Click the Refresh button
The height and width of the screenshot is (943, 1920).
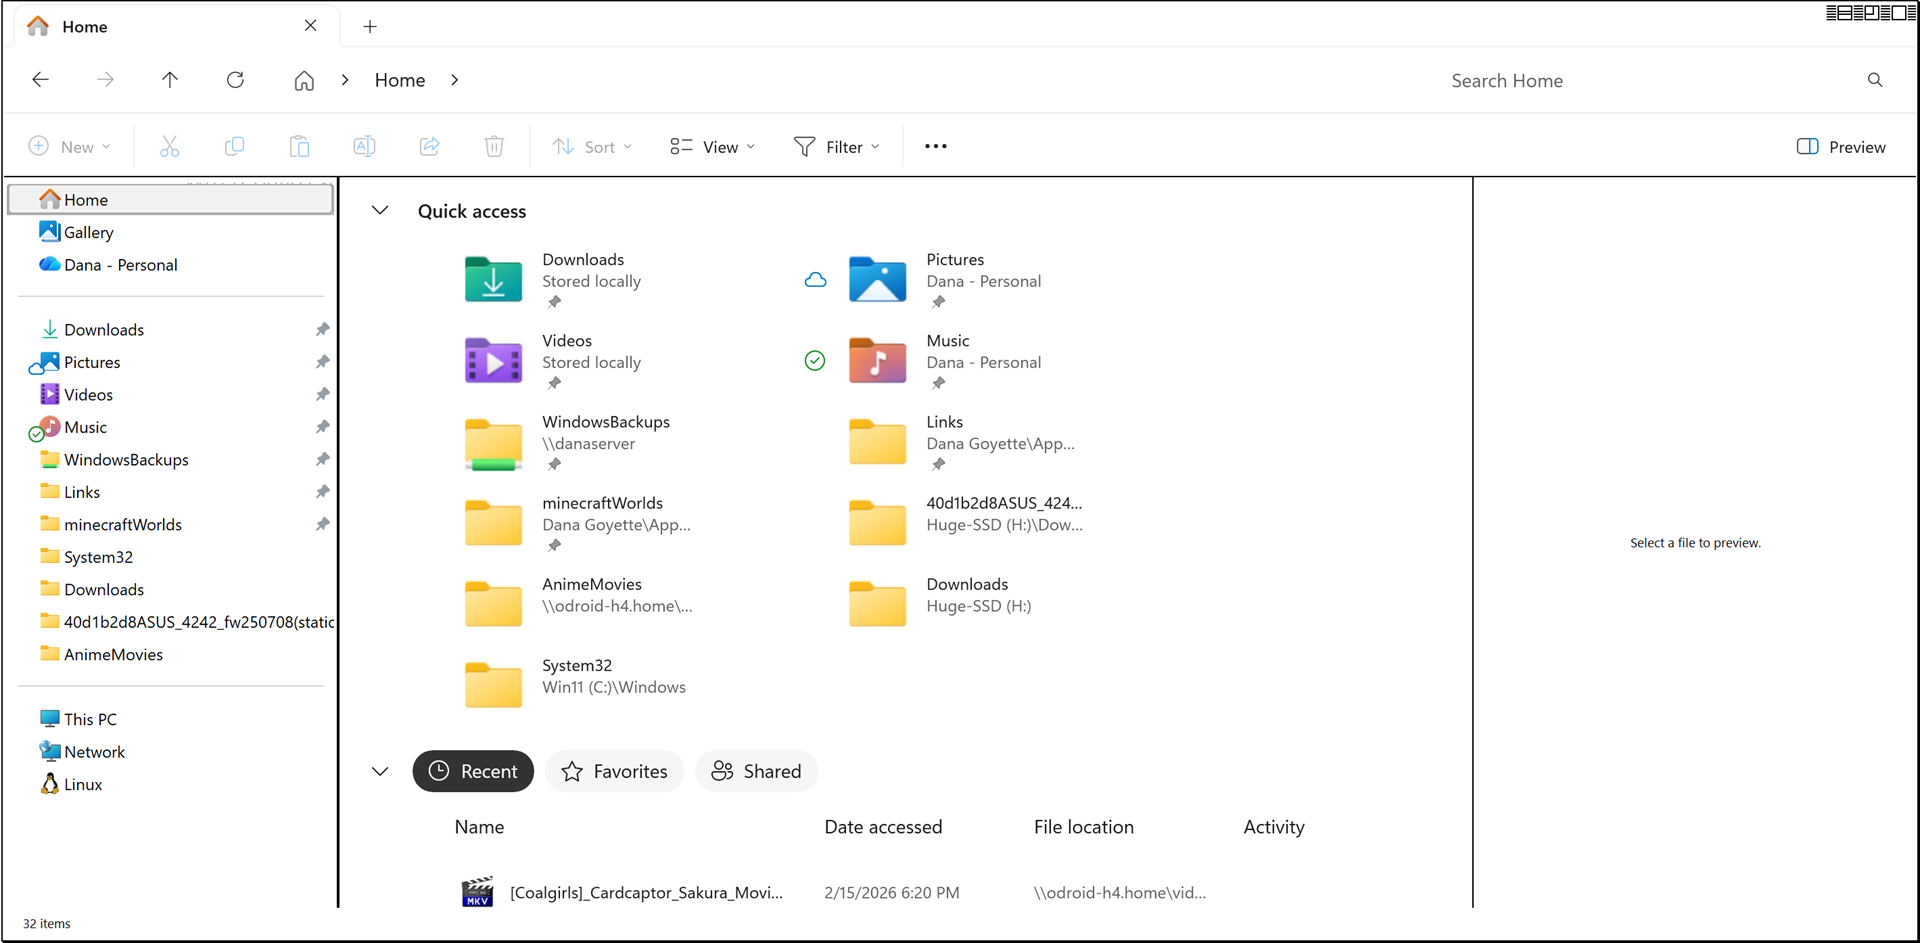(x=235, y=80)
